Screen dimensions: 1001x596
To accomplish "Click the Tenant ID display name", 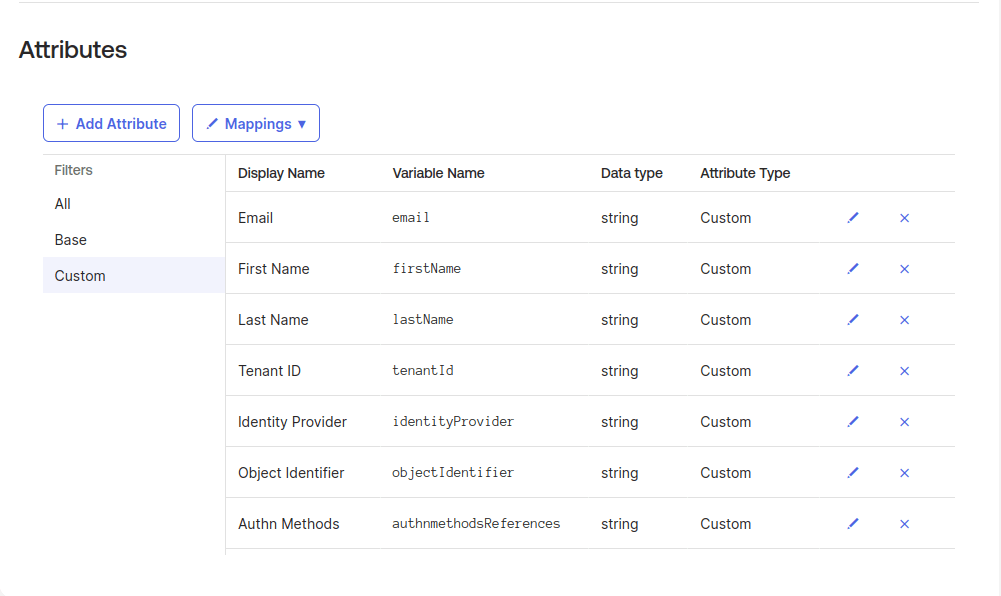I will 269,371.
